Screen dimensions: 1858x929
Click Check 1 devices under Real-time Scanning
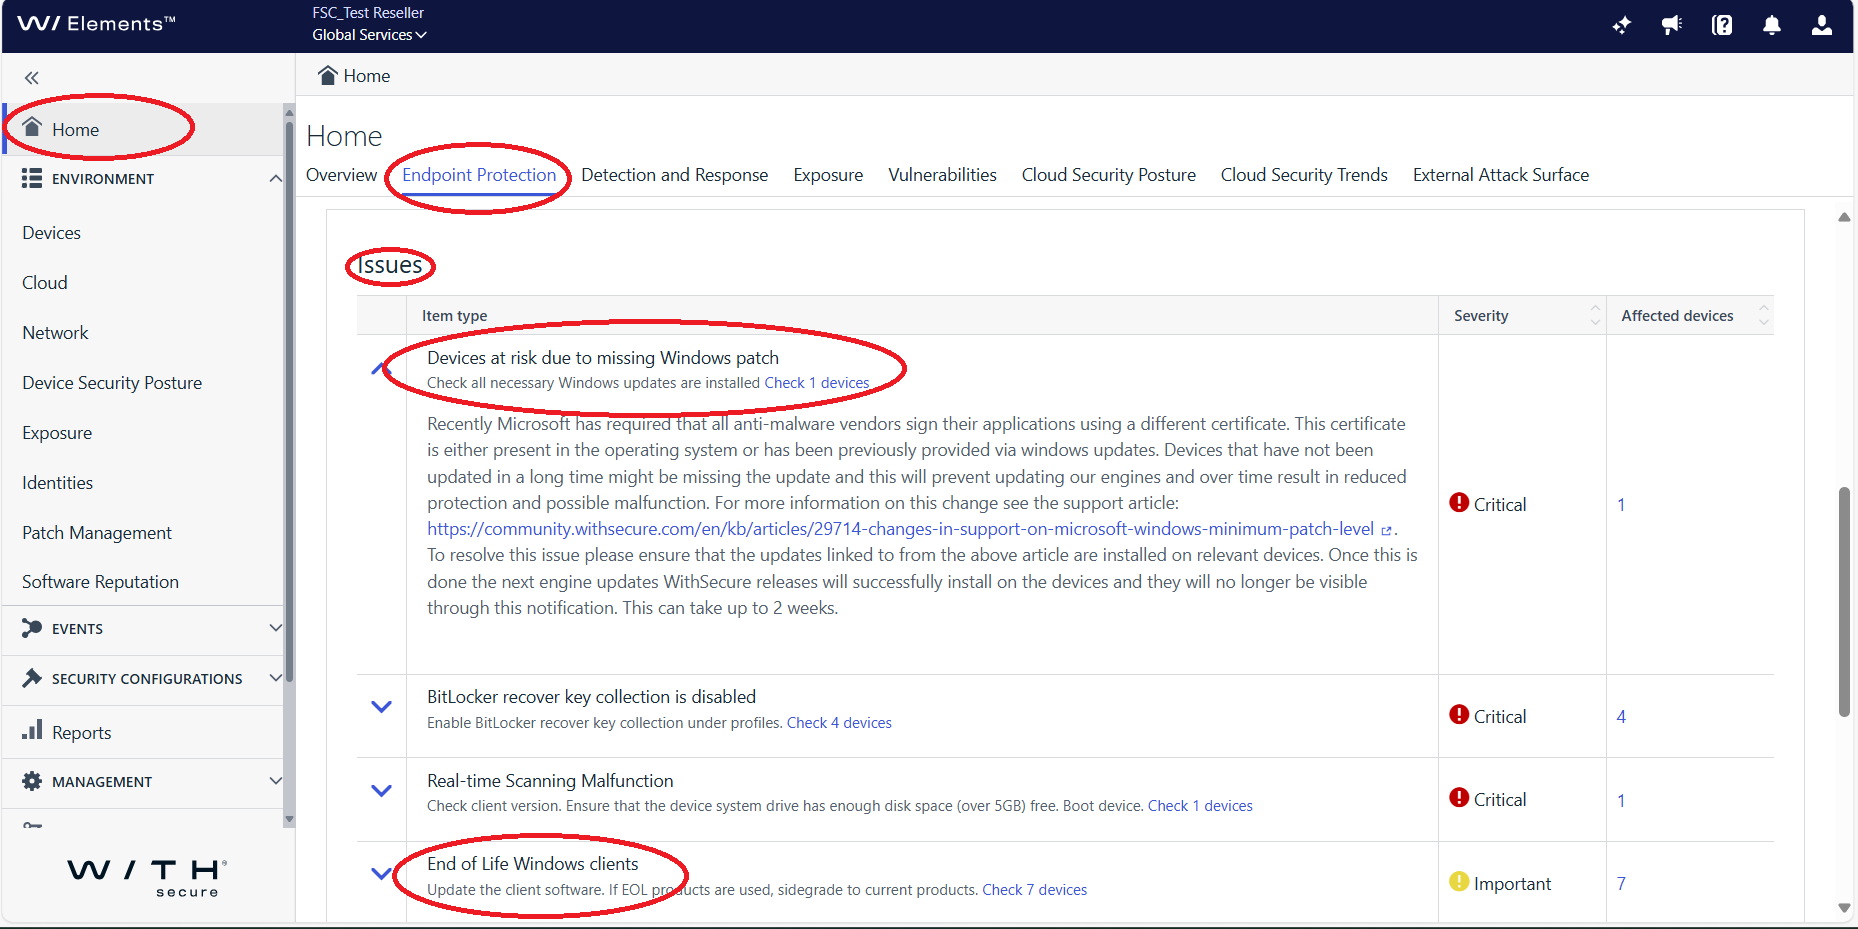[1200, 806]
